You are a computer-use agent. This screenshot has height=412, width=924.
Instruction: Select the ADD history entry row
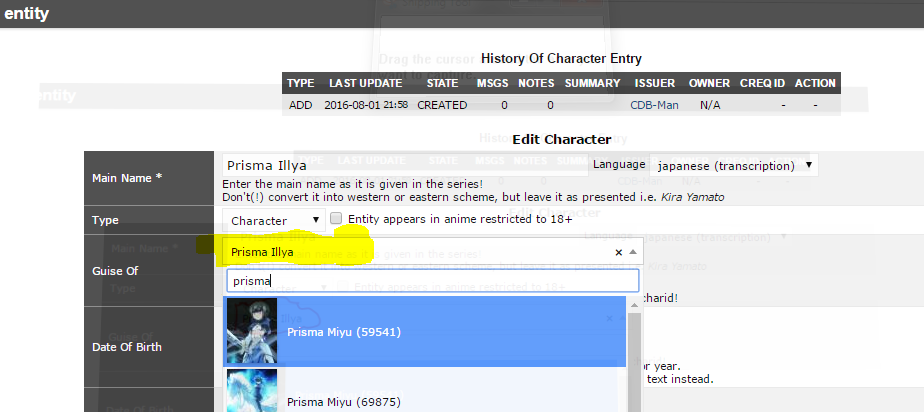300,105
